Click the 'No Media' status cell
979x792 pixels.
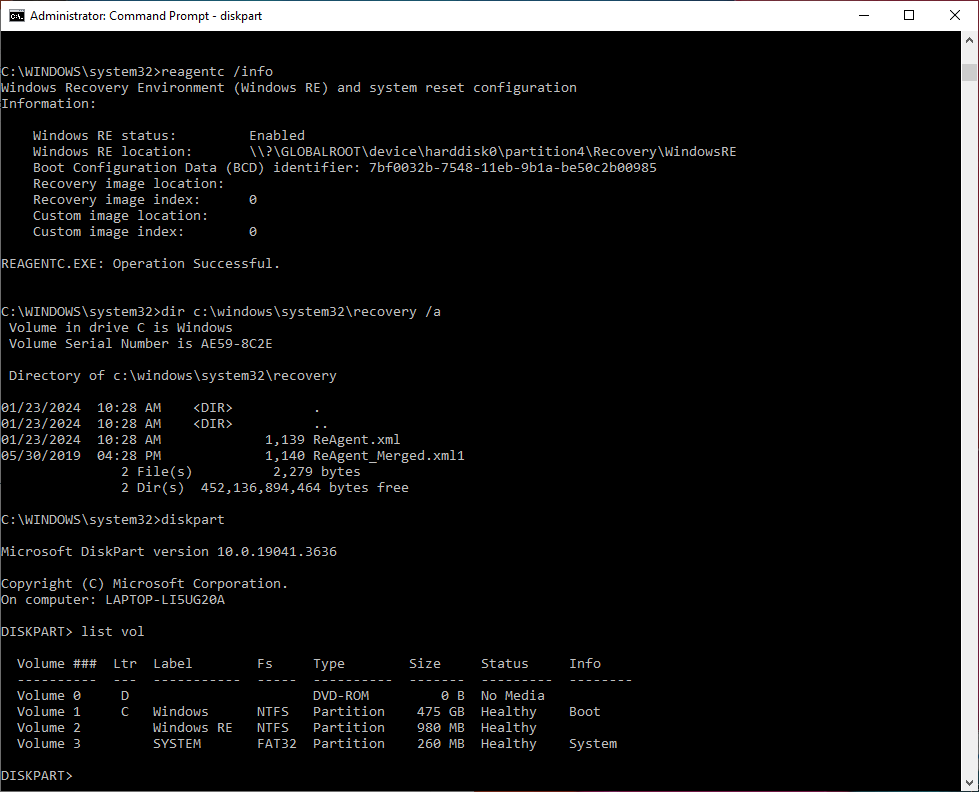click(x=513, y=696)
